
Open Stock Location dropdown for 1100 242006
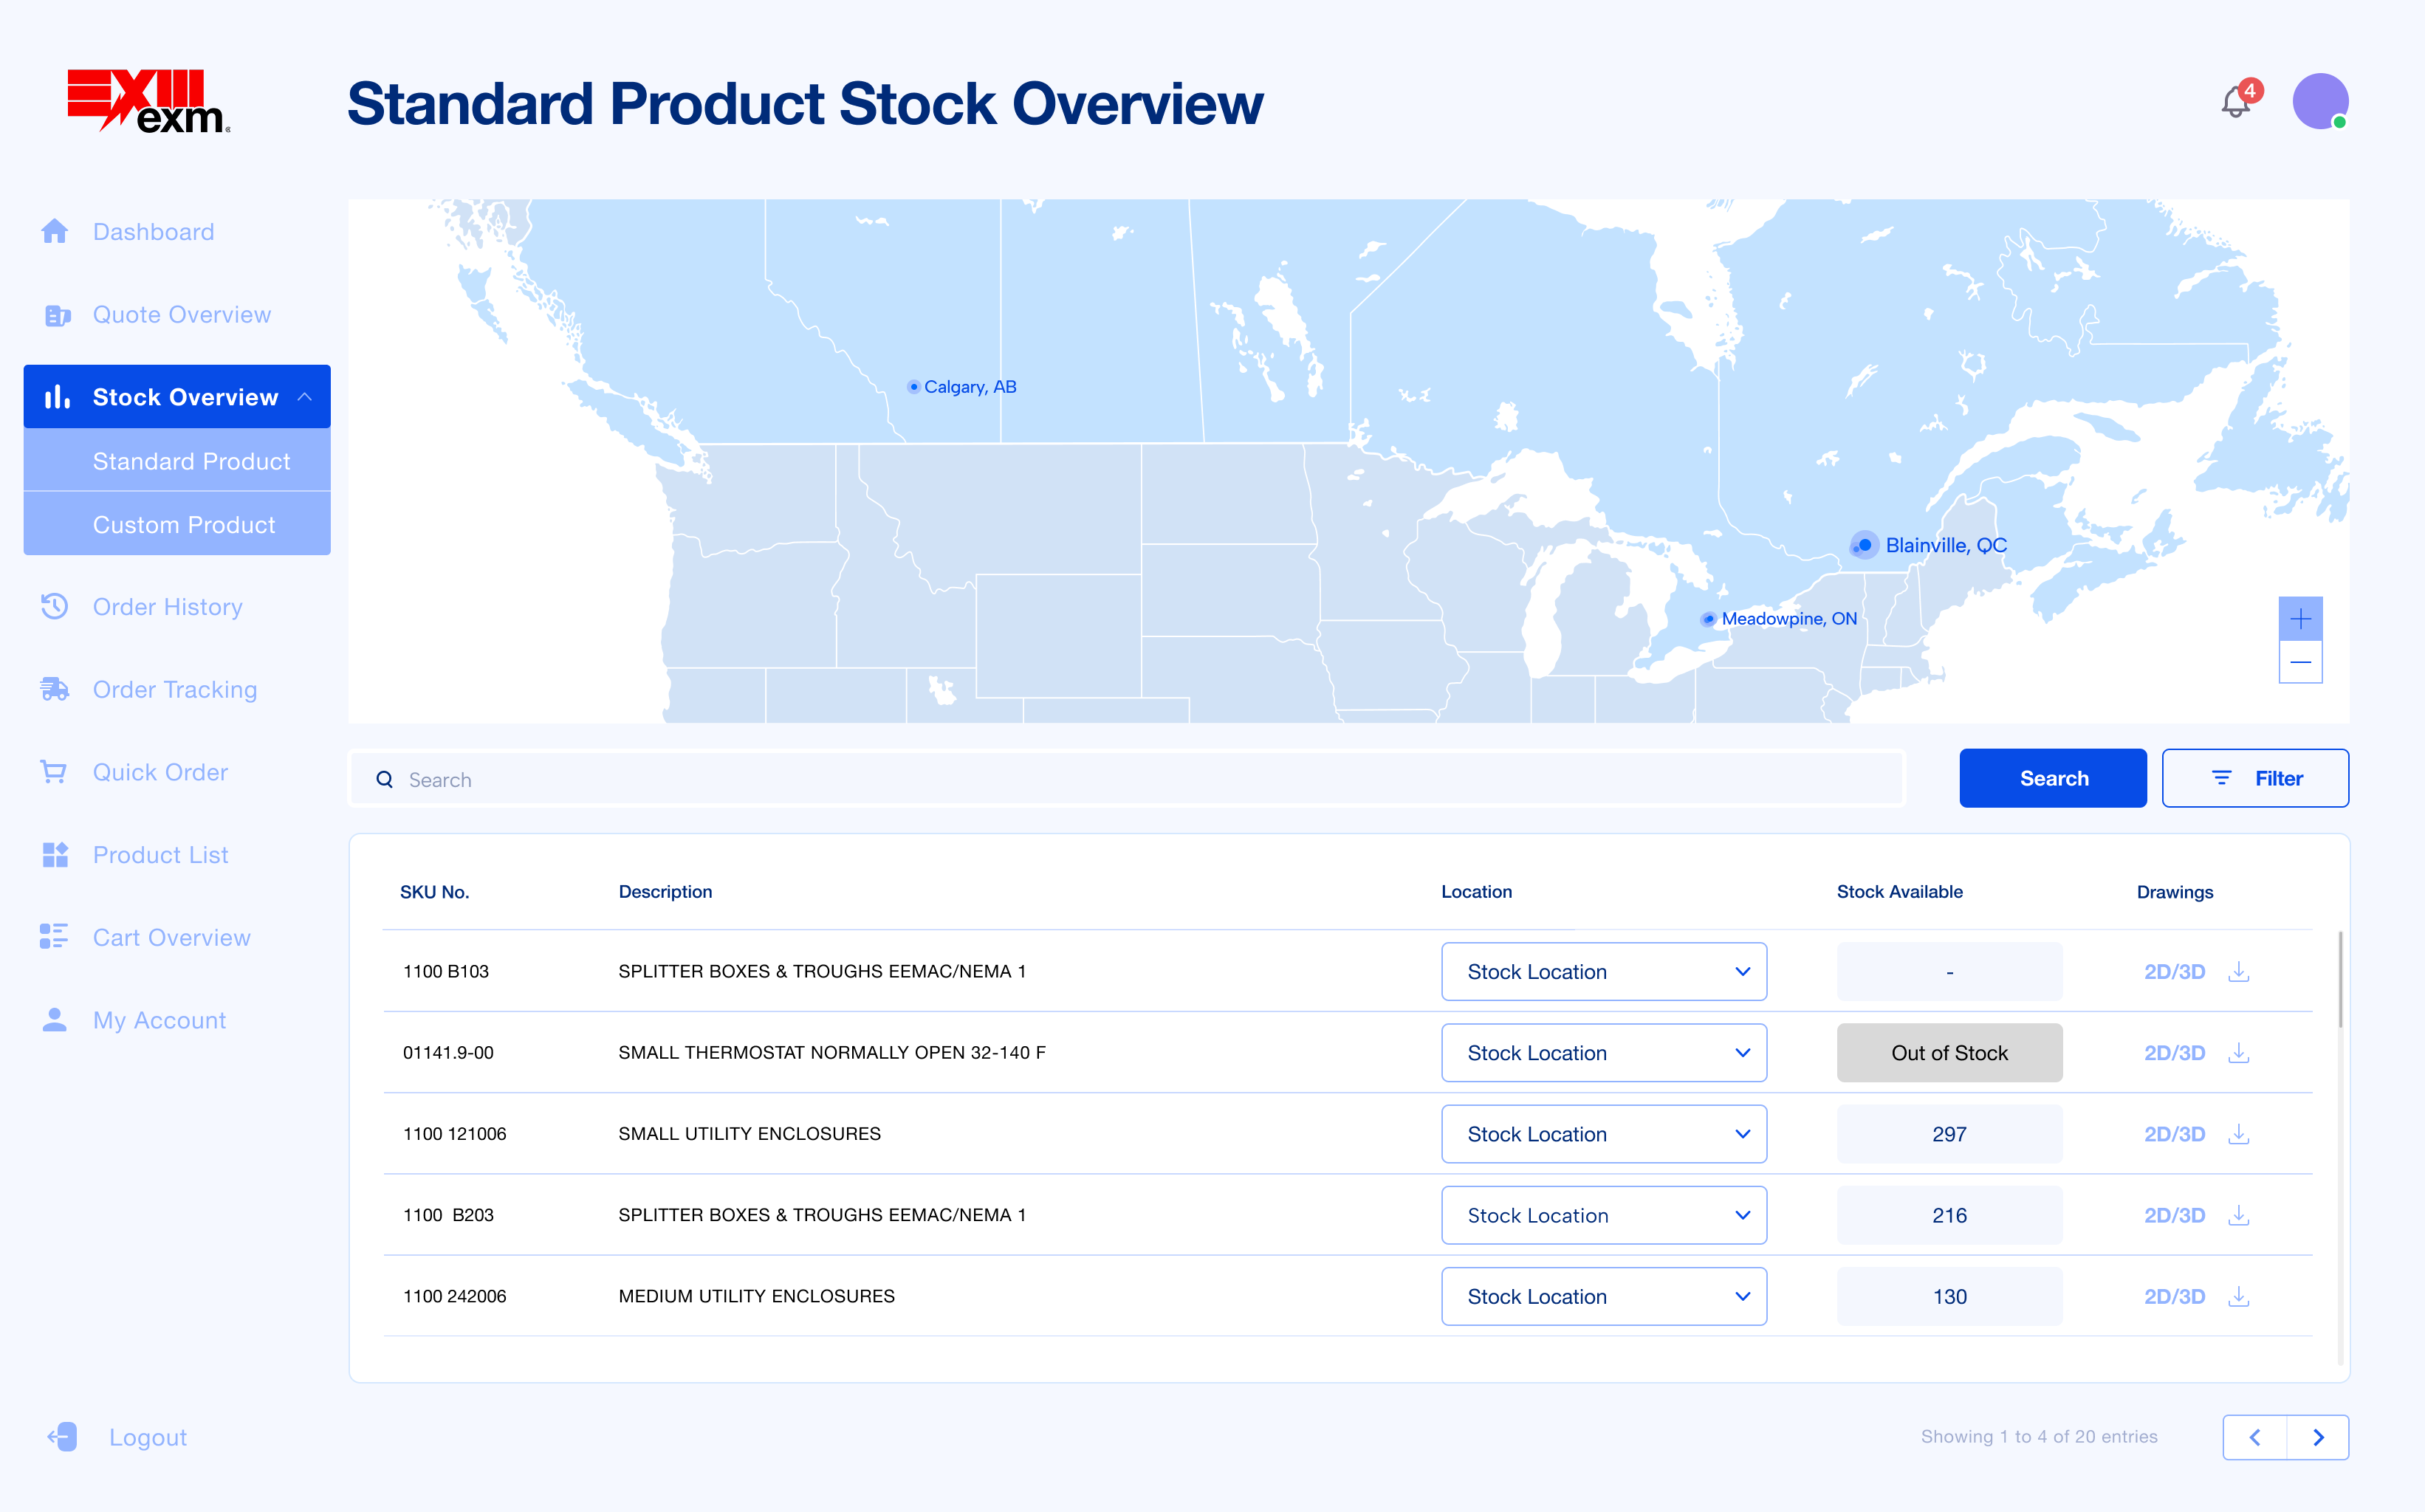[x=1603, y=1296]
